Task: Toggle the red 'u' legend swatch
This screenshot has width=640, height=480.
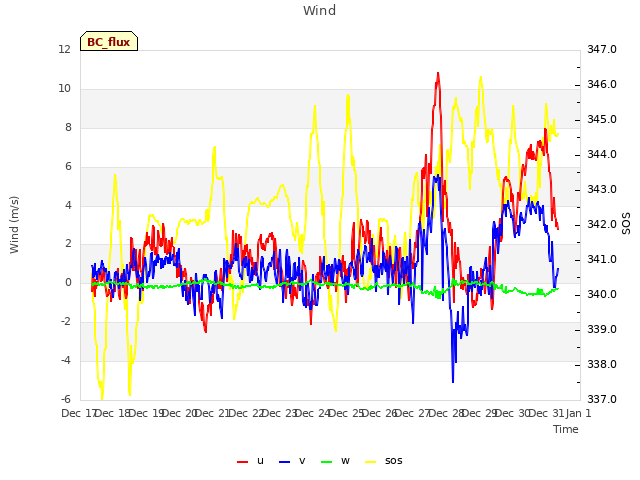Action: tap(242, 462)
